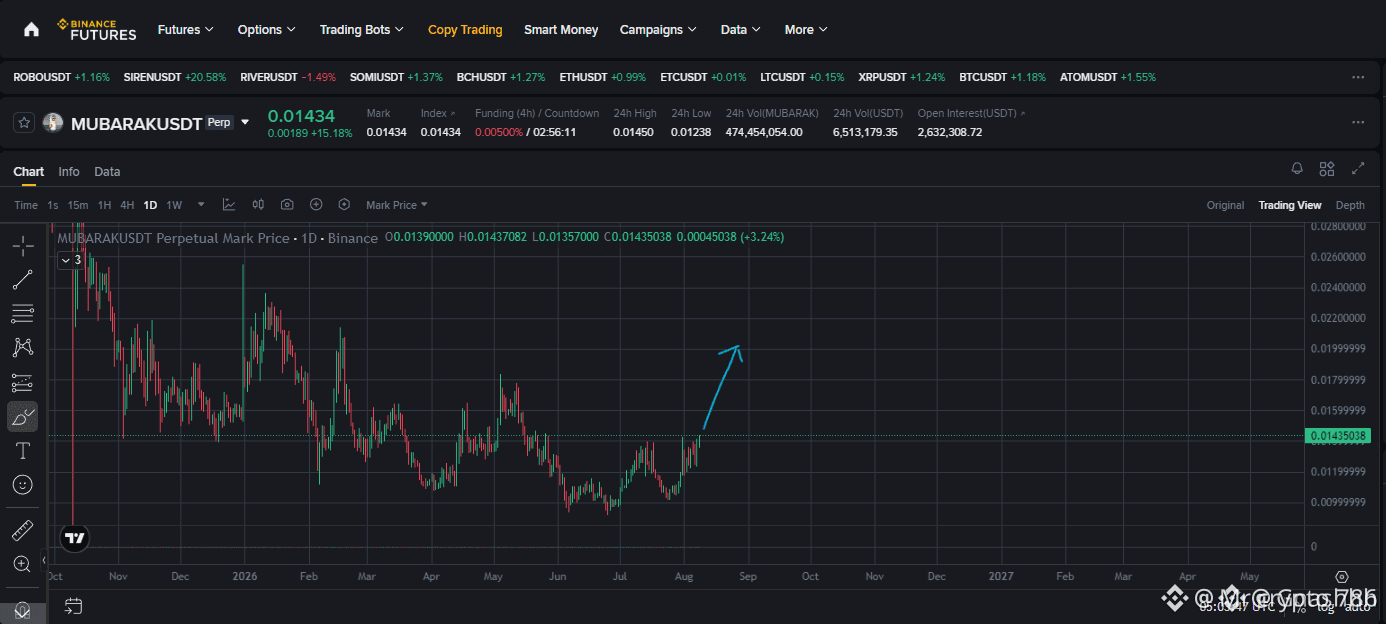1386x624 pixels.
Task: Select the 1H timeframe
Action: pyautogui.click(x=104, y=205)
